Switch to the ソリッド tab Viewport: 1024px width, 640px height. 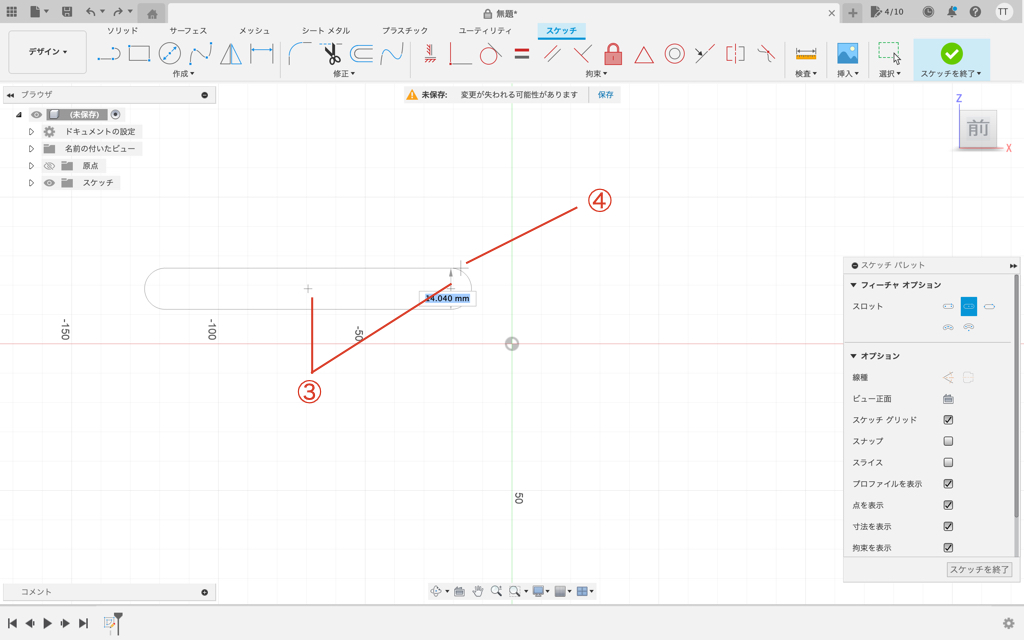pos(122,31)
